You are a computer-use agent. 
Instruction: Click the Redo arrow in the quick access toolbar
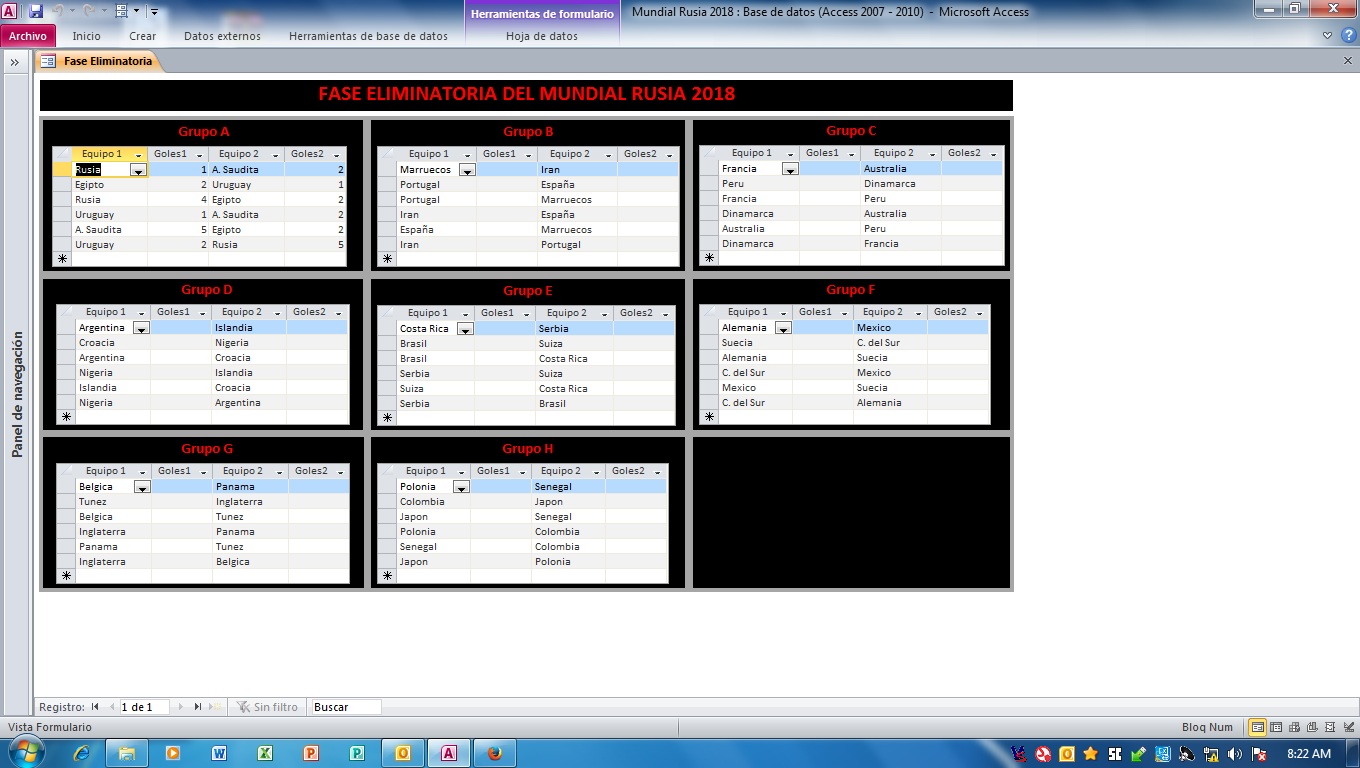tap(91, 11)
